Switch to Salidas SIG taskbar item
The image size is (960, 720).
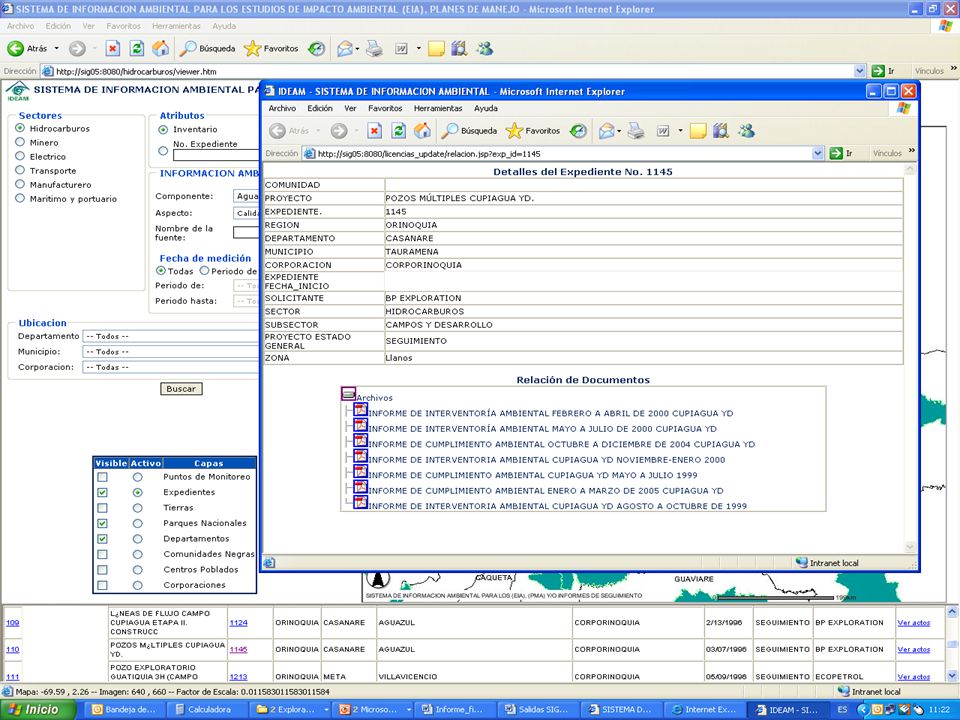click(x=538, y=710)
